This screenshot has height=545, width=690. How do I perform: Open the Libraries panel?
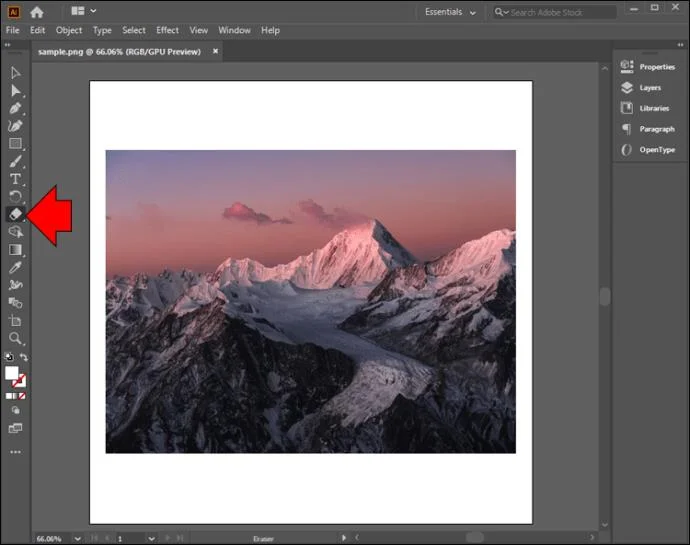645,108
